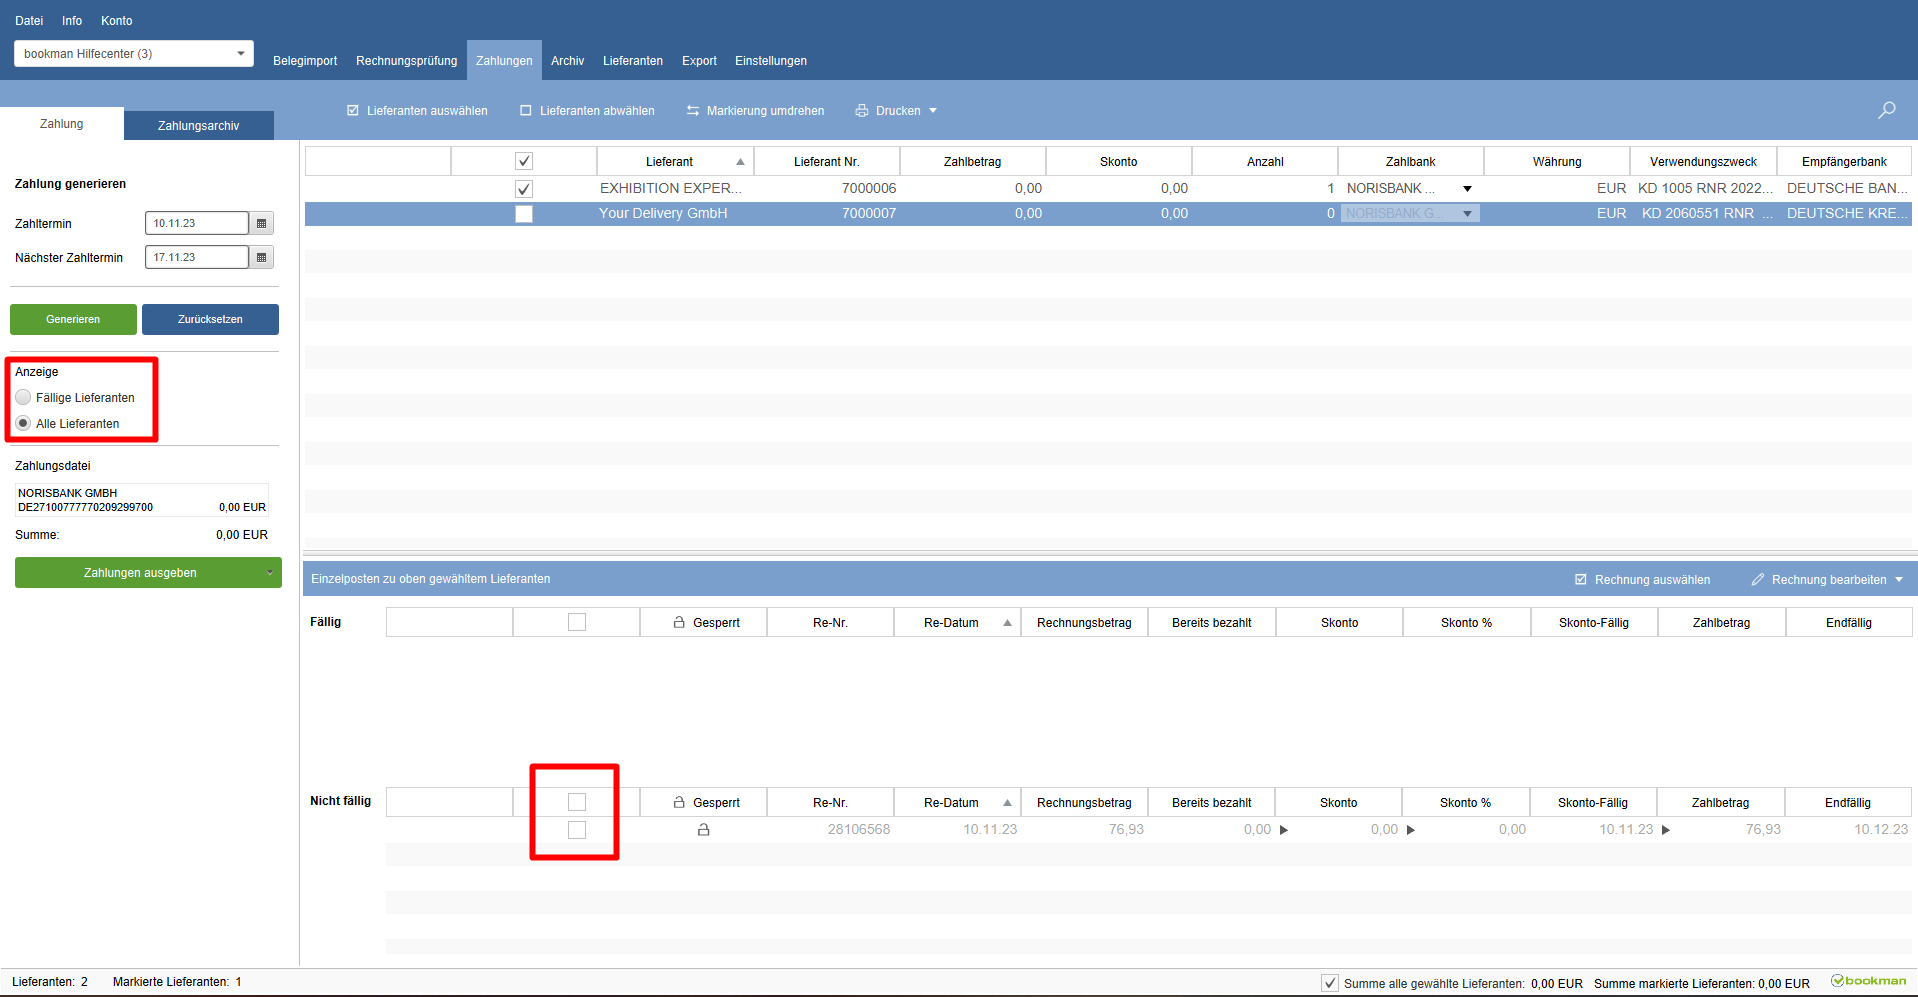Screen dimensions: 1918x997
Task: Open the Datei menu
Action: coord(29,20)
